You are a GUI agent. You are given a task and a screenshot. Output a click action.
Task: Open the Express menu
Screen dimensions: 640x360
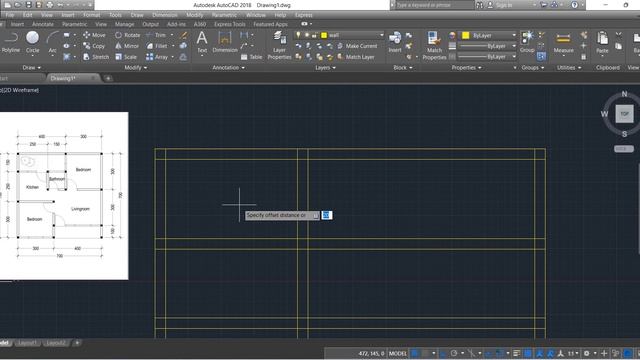[x=304, y=15]
